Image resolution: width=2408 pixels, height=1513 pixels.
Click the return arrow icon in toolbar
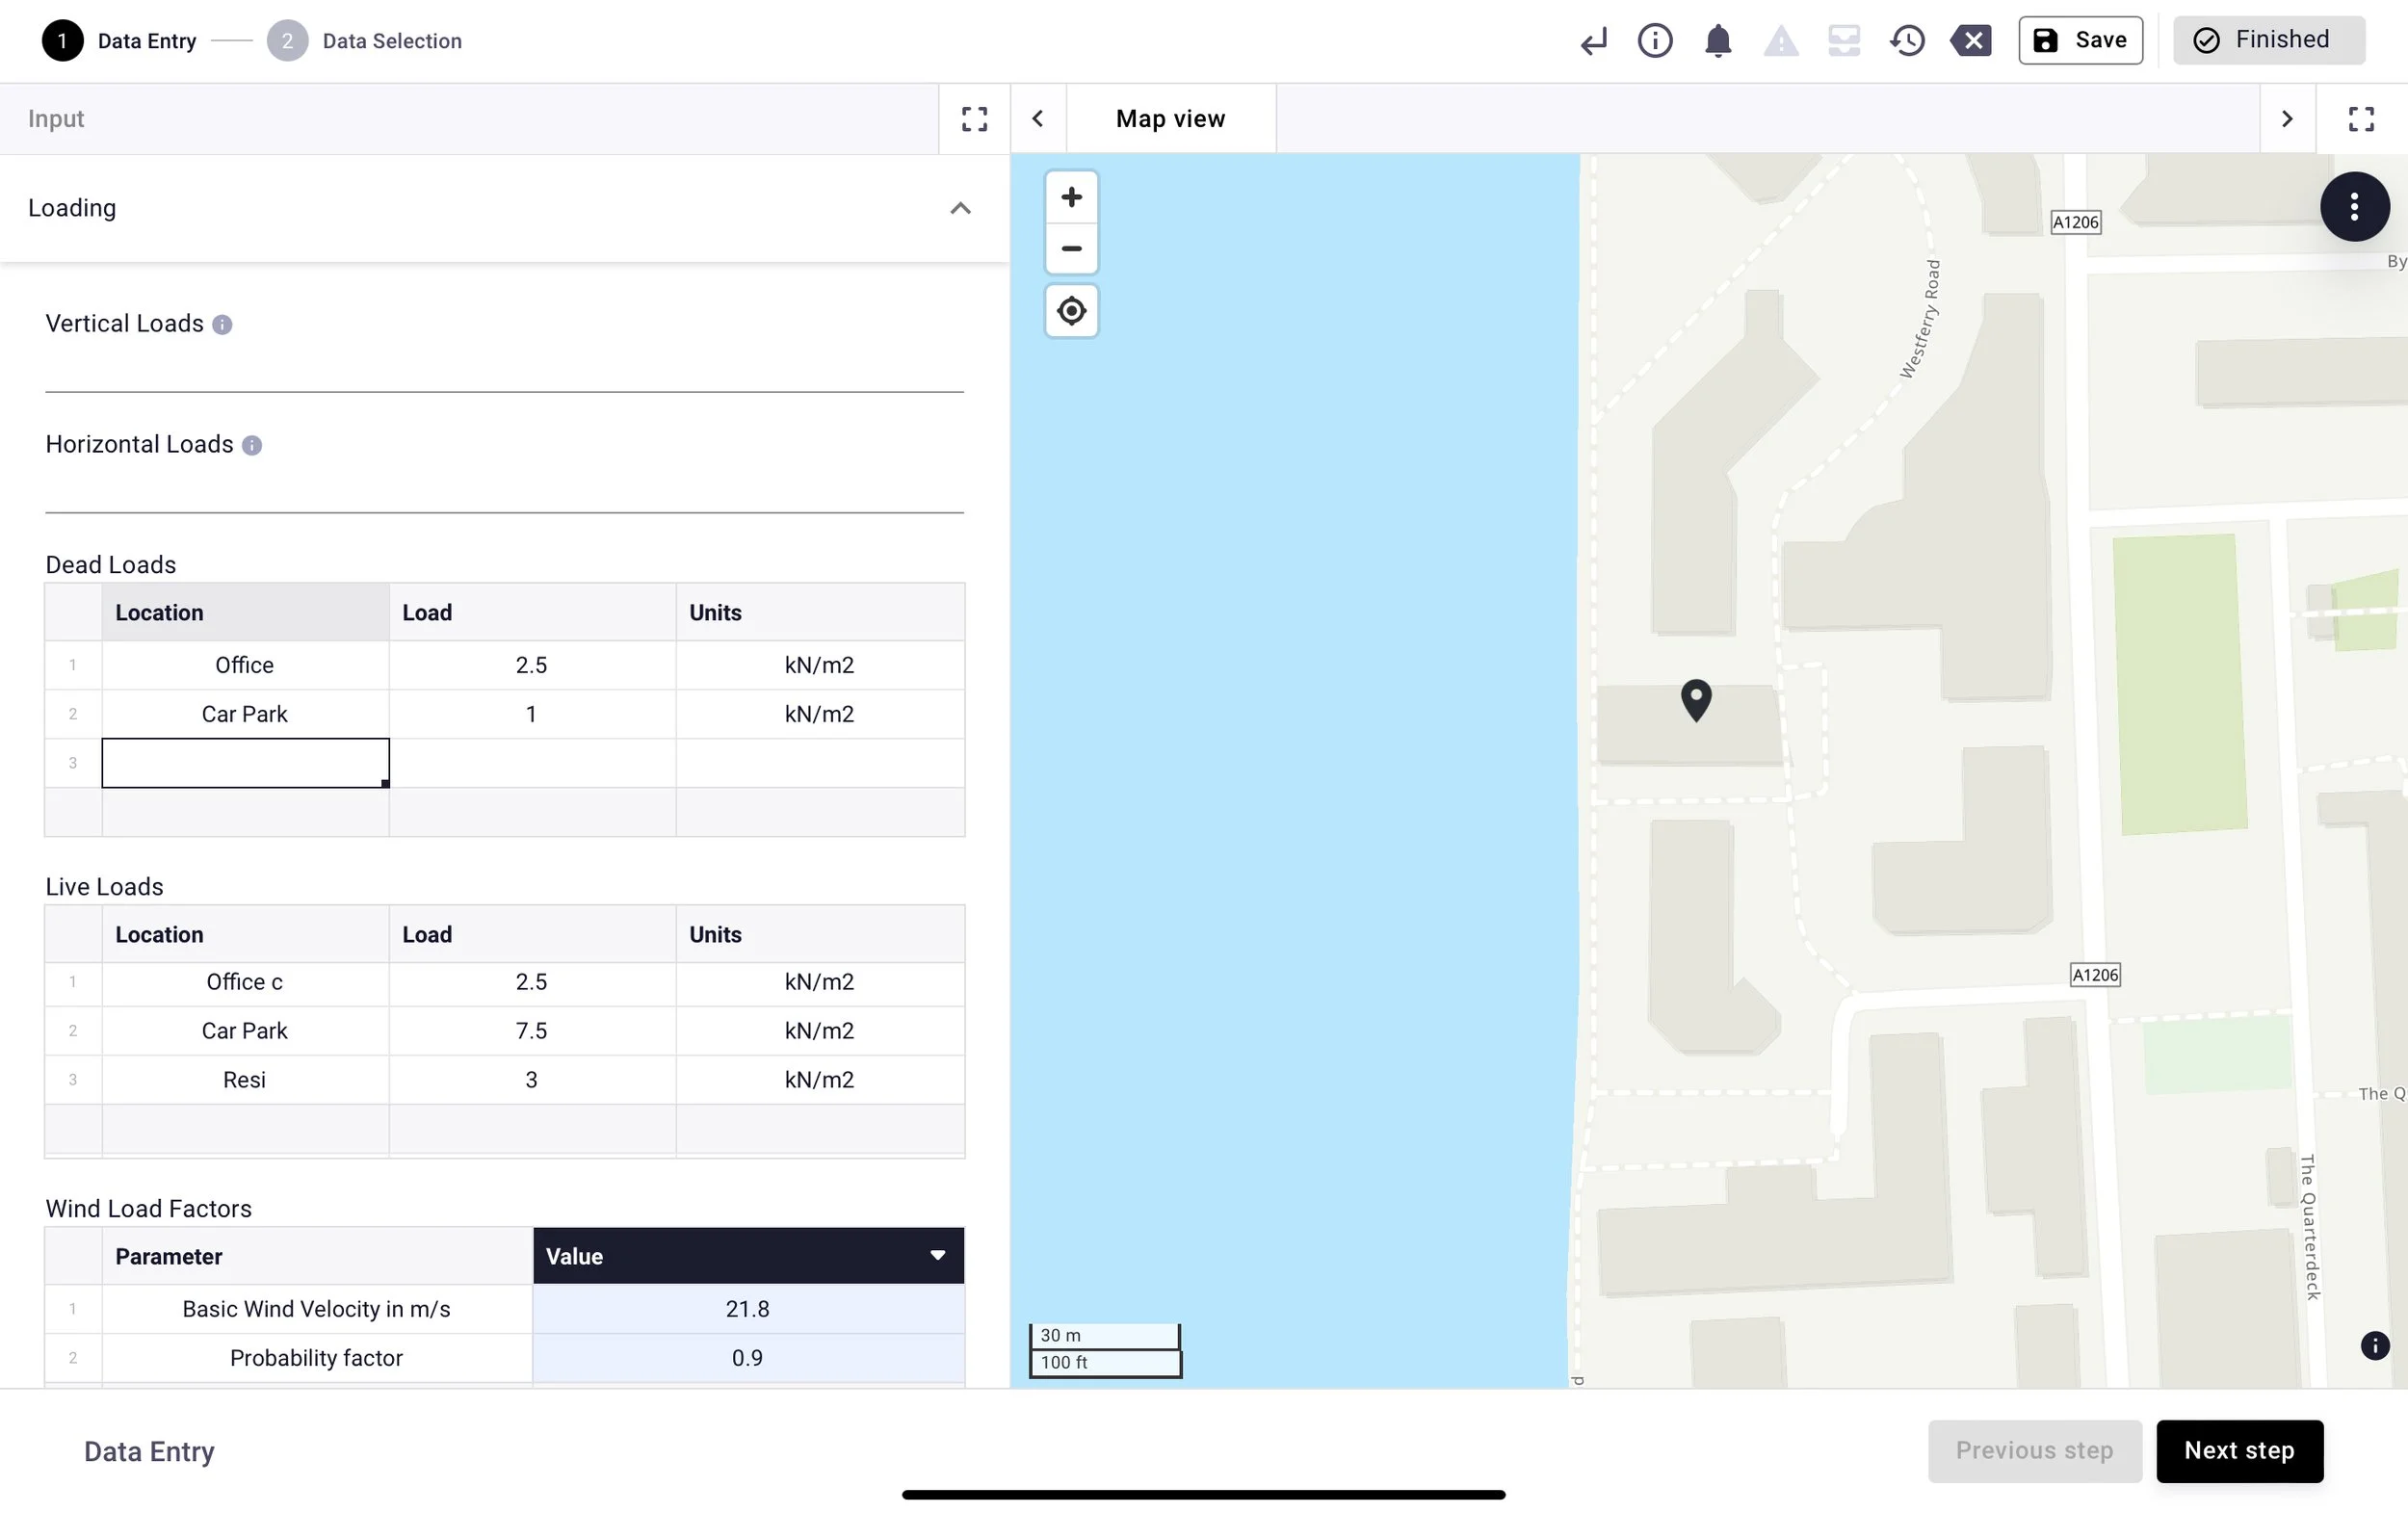pyautogui.click(x=1593, y=41)
